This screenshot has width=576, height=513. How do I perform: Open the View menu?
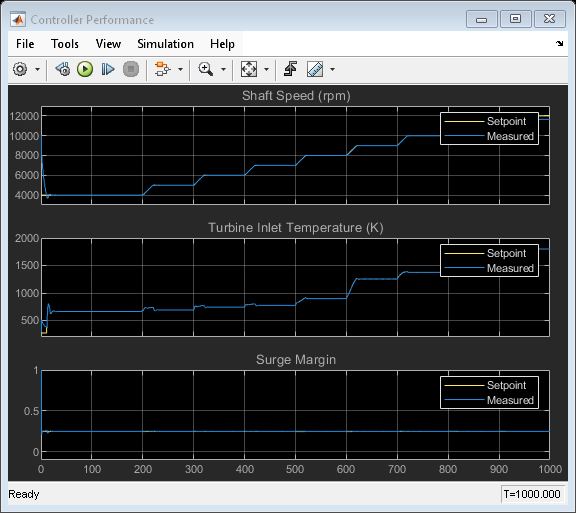point(108,44)
